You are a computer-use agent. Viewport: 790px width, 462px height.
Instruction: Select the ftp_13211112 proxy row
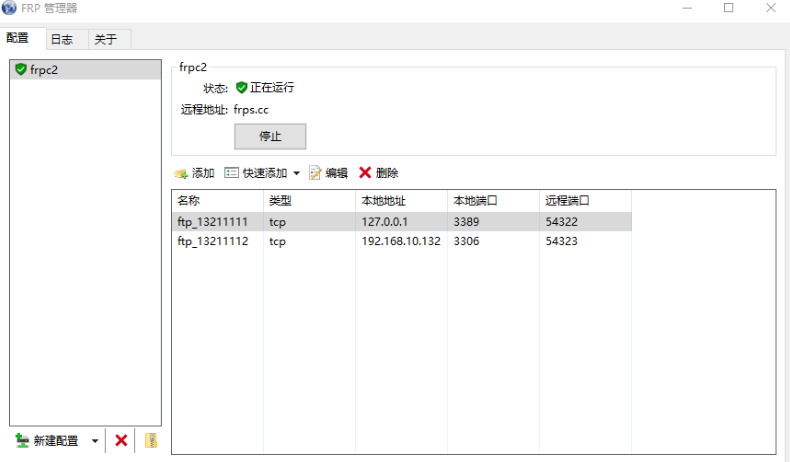pyautogui.click(x=402, y=241)
